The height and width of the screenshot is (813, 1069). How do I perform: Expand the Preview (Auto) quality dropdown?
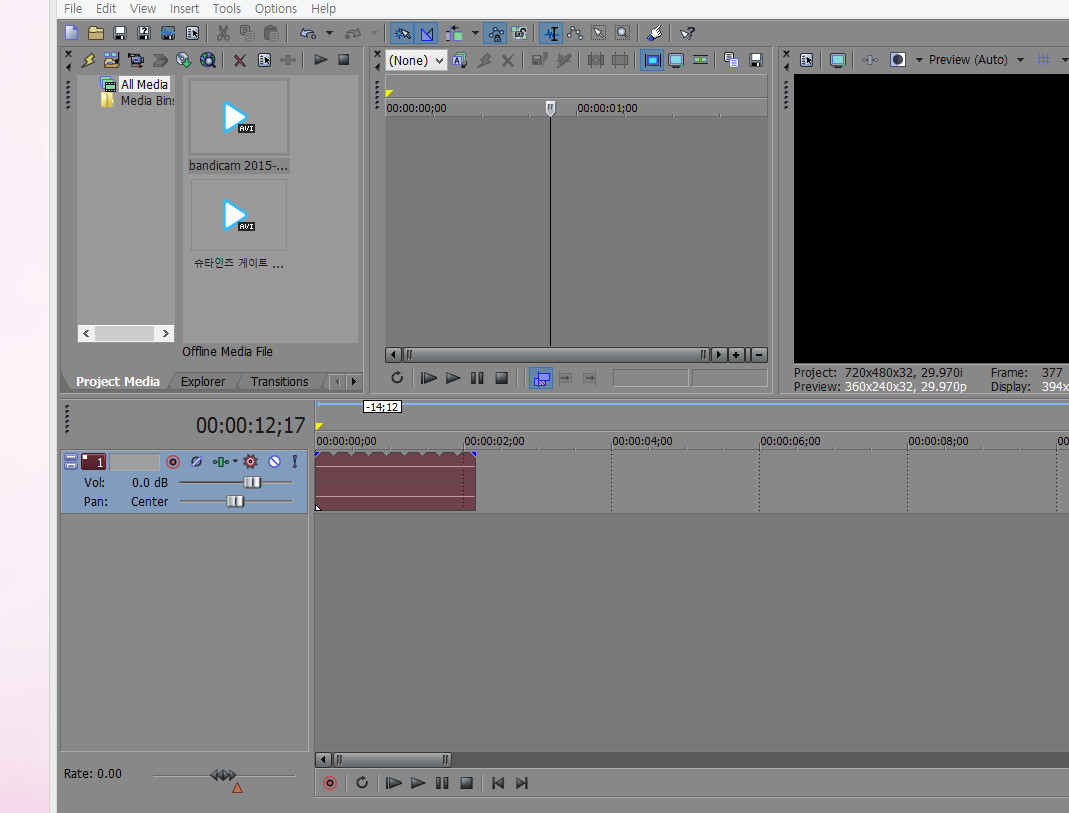pos(1020,60)
